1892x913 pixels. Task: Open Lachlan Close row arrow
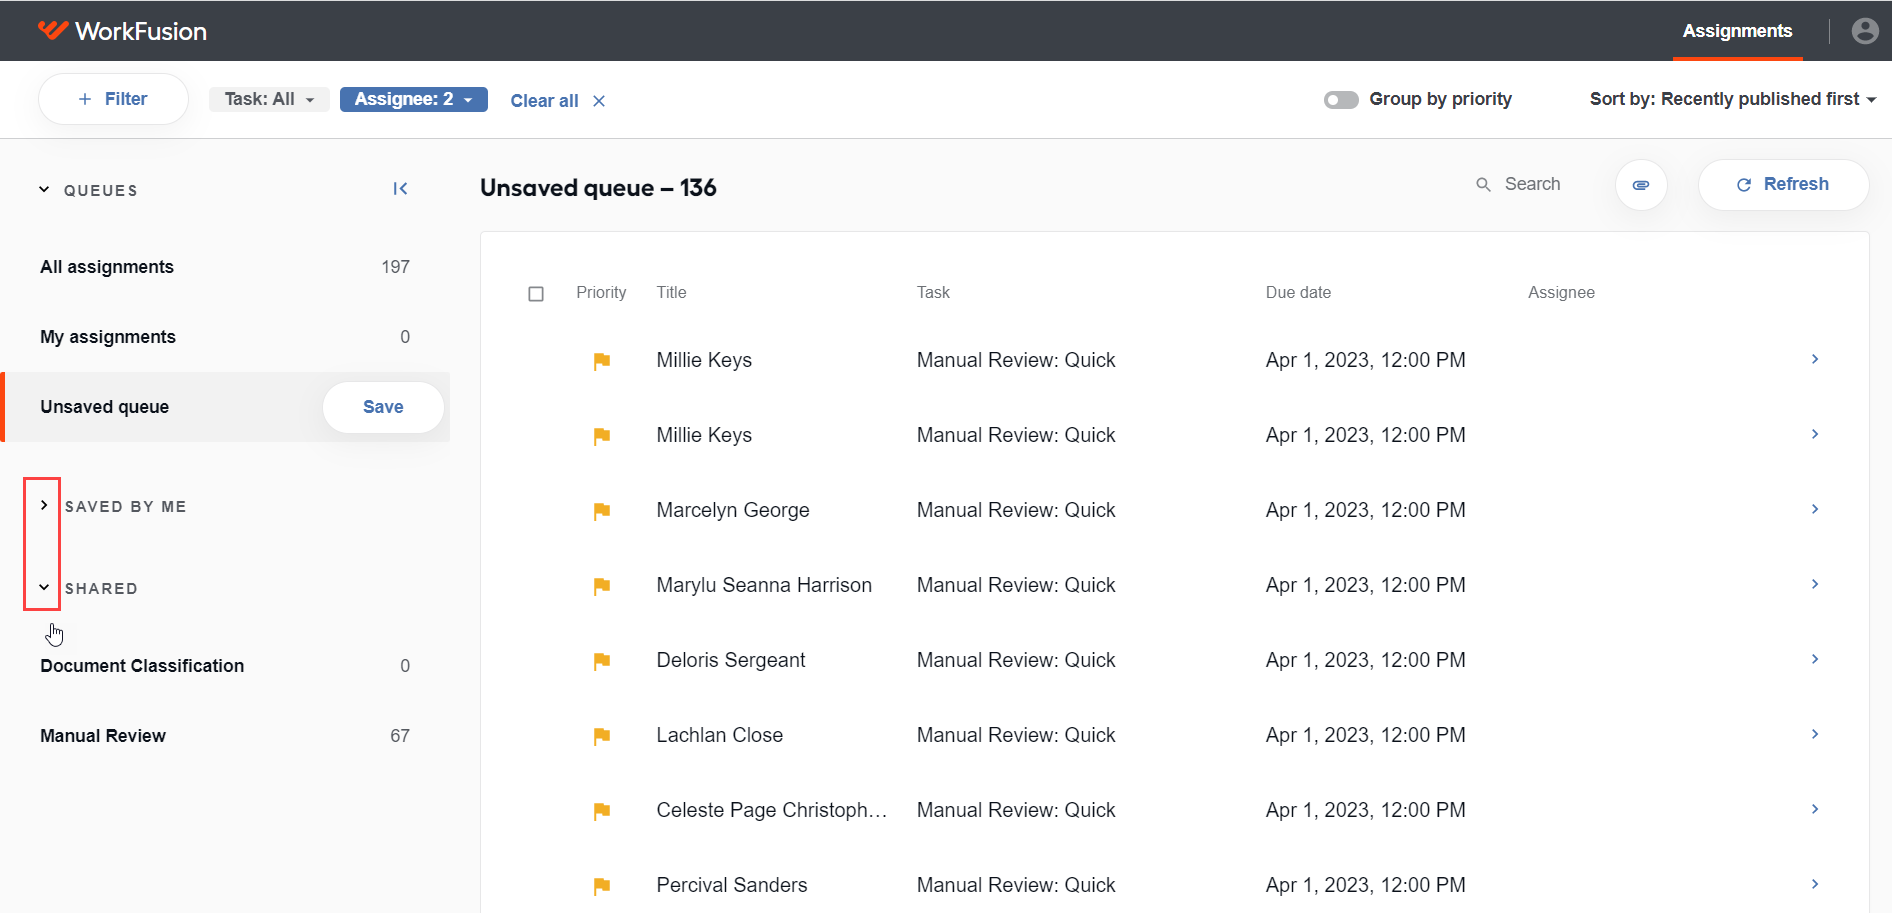click(x=1815, y=734)
